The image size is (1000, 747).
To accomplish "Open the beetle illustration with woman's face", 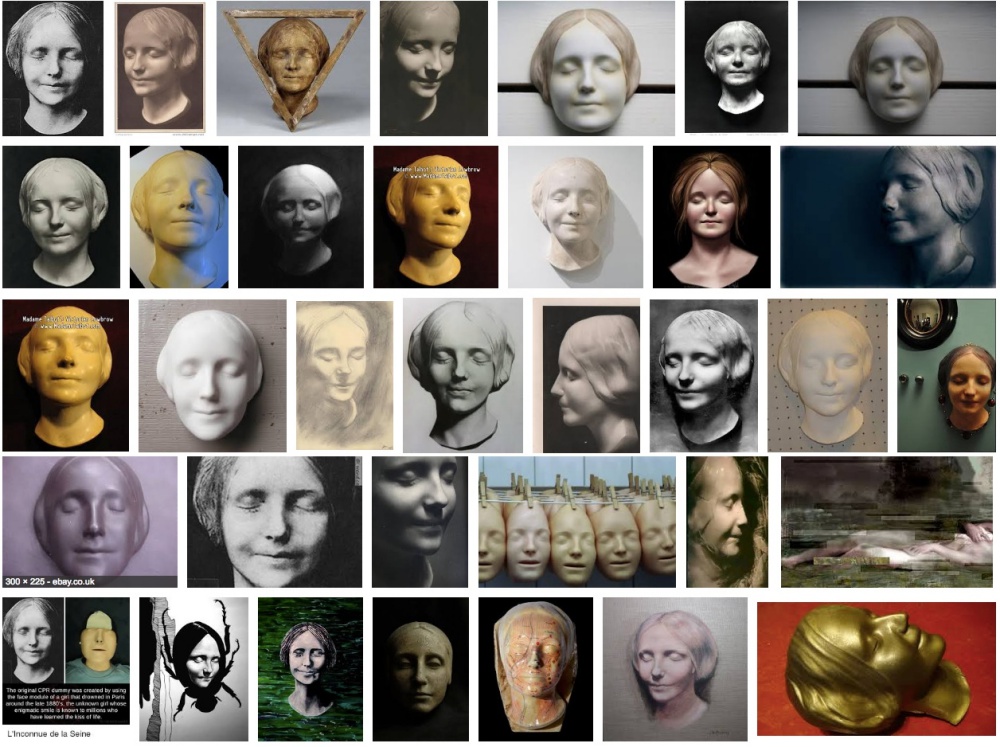I will 194,669.
